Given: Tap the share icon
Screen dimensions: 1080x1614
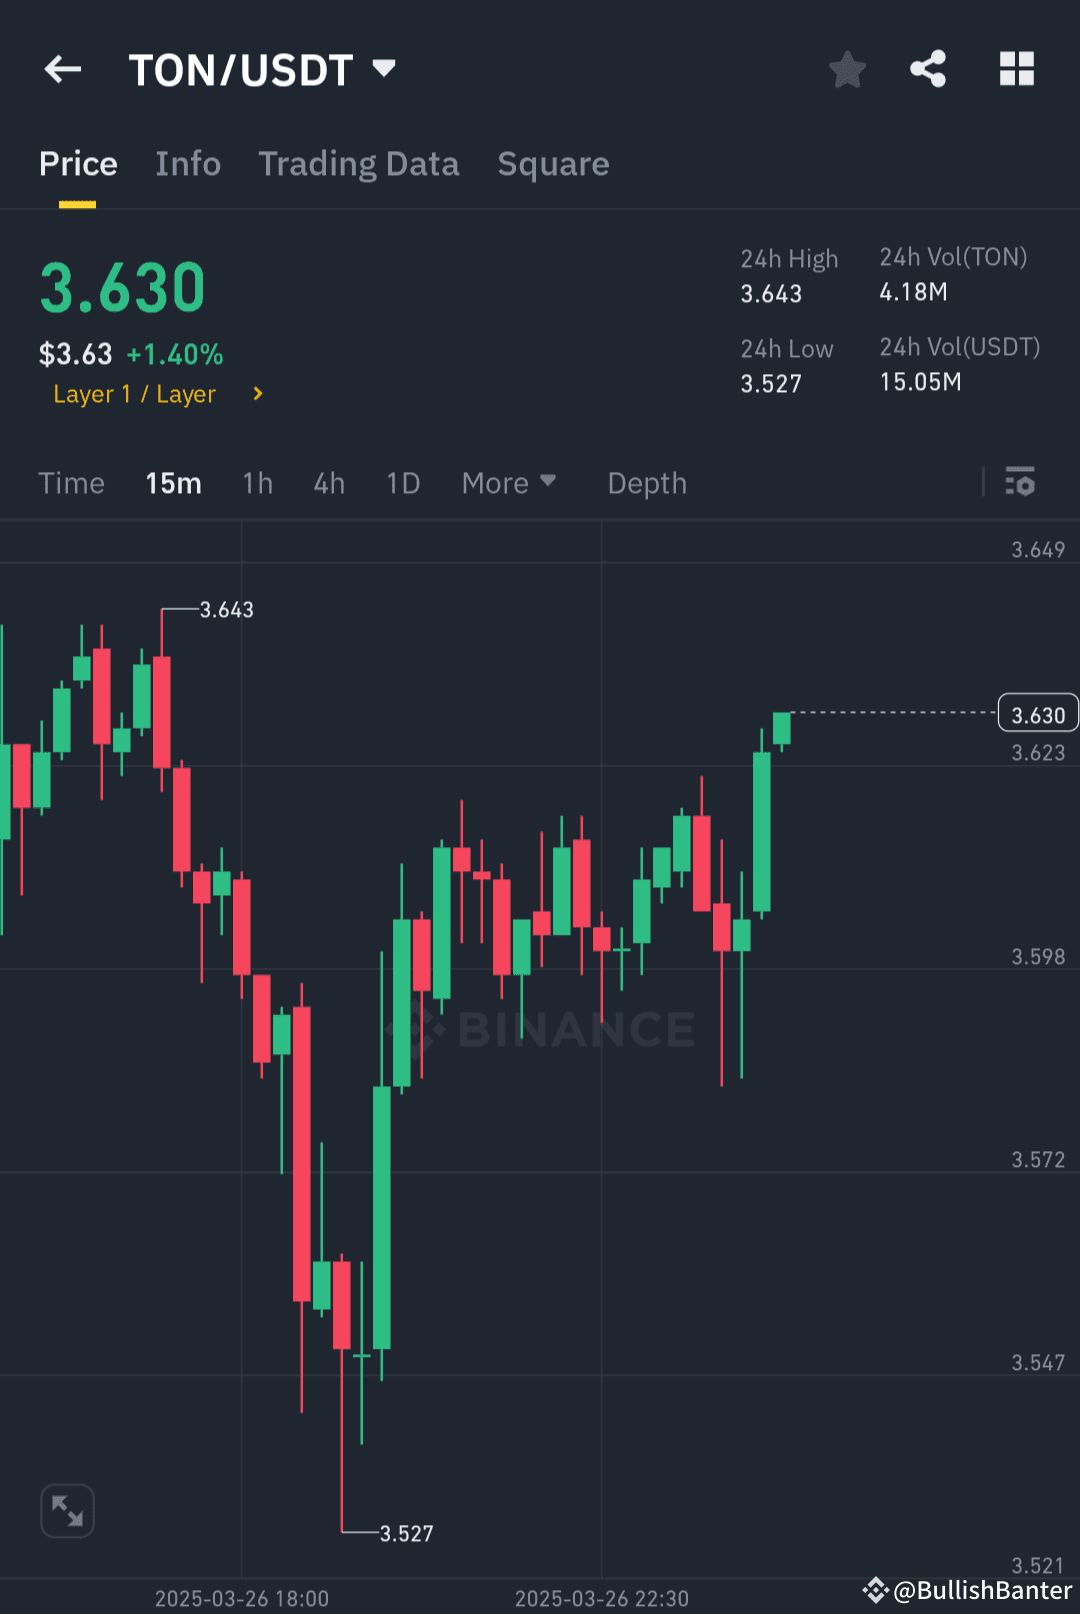Looking at the screenshot, I should coord(928,69).
